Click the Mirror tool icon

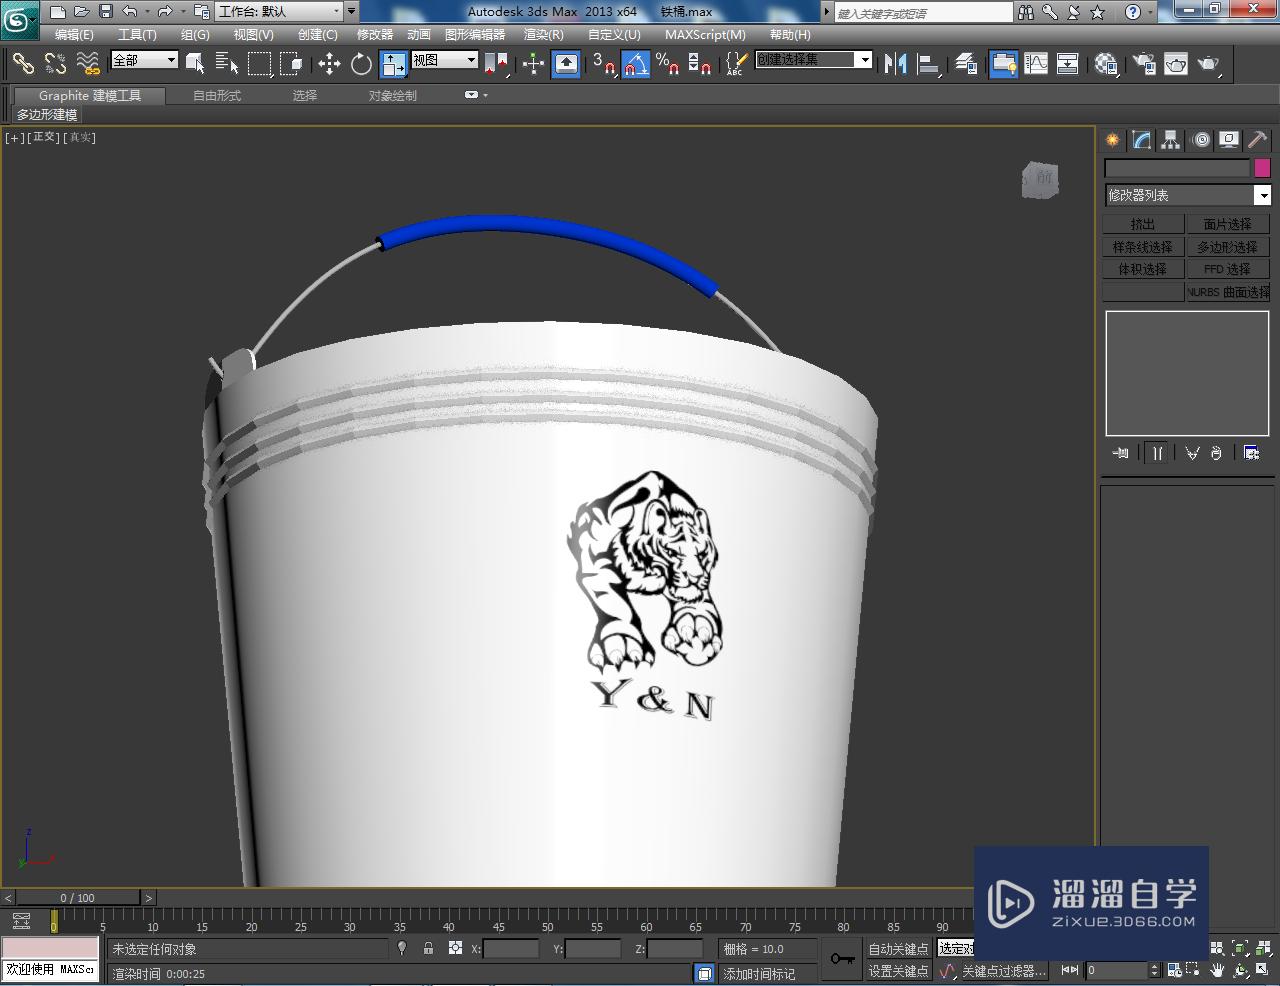[896, 64]
